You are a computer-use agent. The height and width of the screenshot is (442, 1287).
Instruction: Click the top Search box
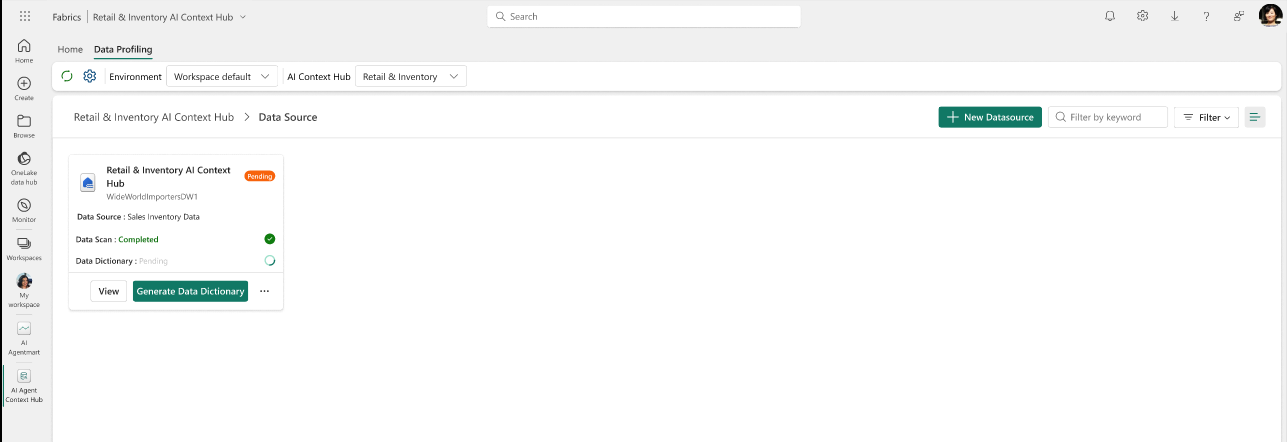644,17
